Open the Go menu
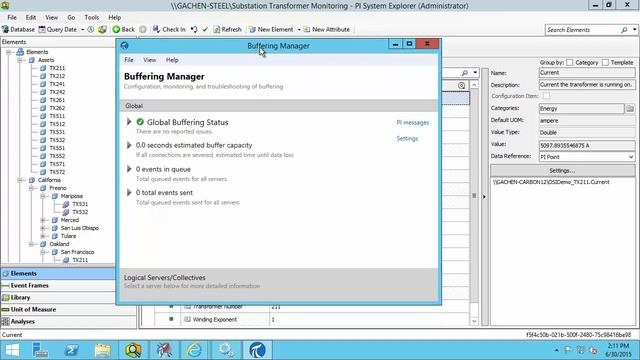Screen dimensions: 640x360 click(71, 18)
